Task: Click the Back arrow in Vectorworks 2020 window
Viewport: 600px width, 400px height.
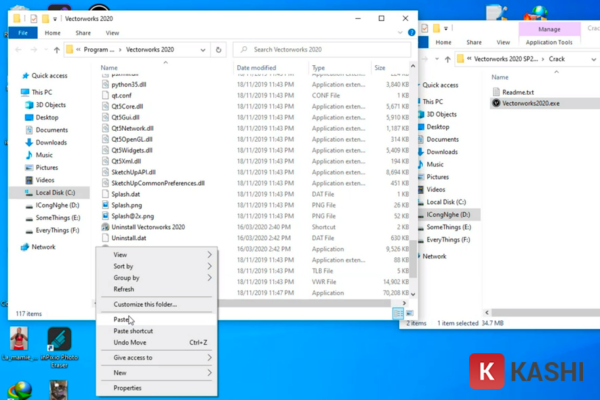Action: (18, 49)
